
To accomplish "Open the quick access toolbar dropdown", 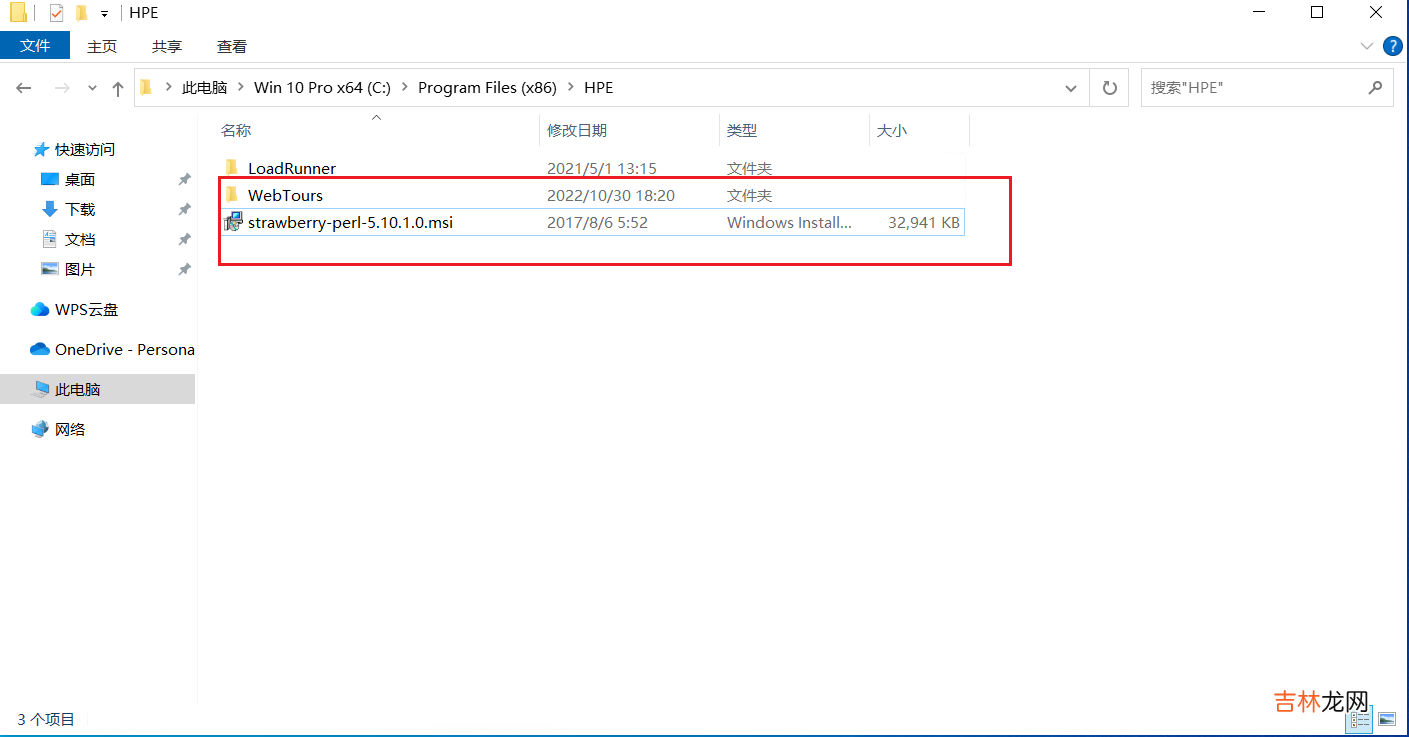I will [104, 14].
